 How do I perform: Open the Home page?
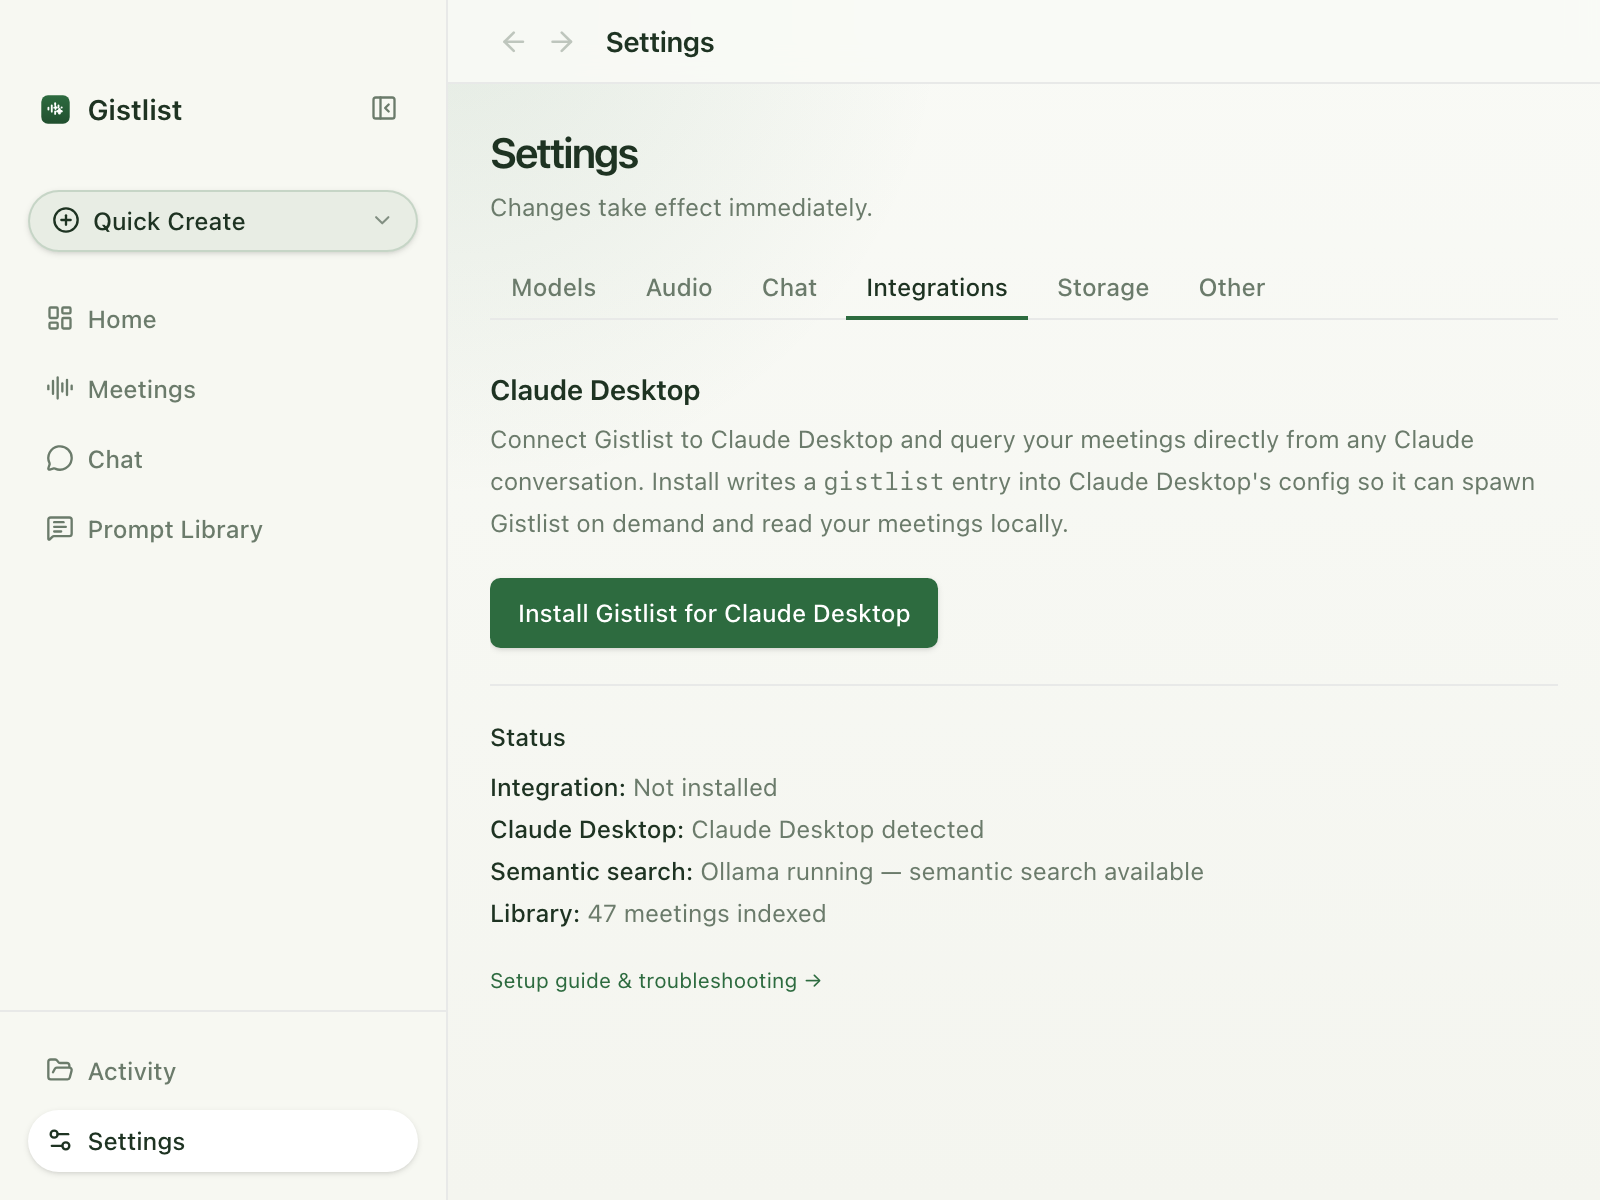[223, 319]
